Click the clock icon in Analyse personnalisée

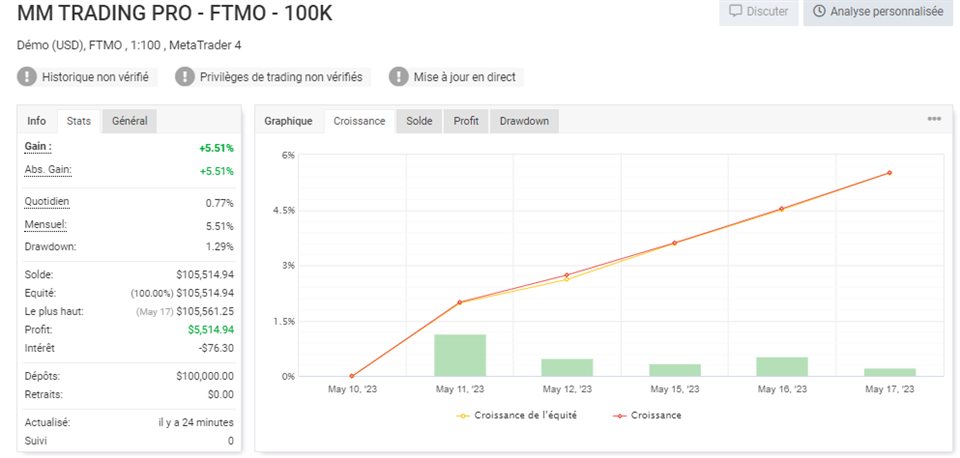click(x=820, y=12)
